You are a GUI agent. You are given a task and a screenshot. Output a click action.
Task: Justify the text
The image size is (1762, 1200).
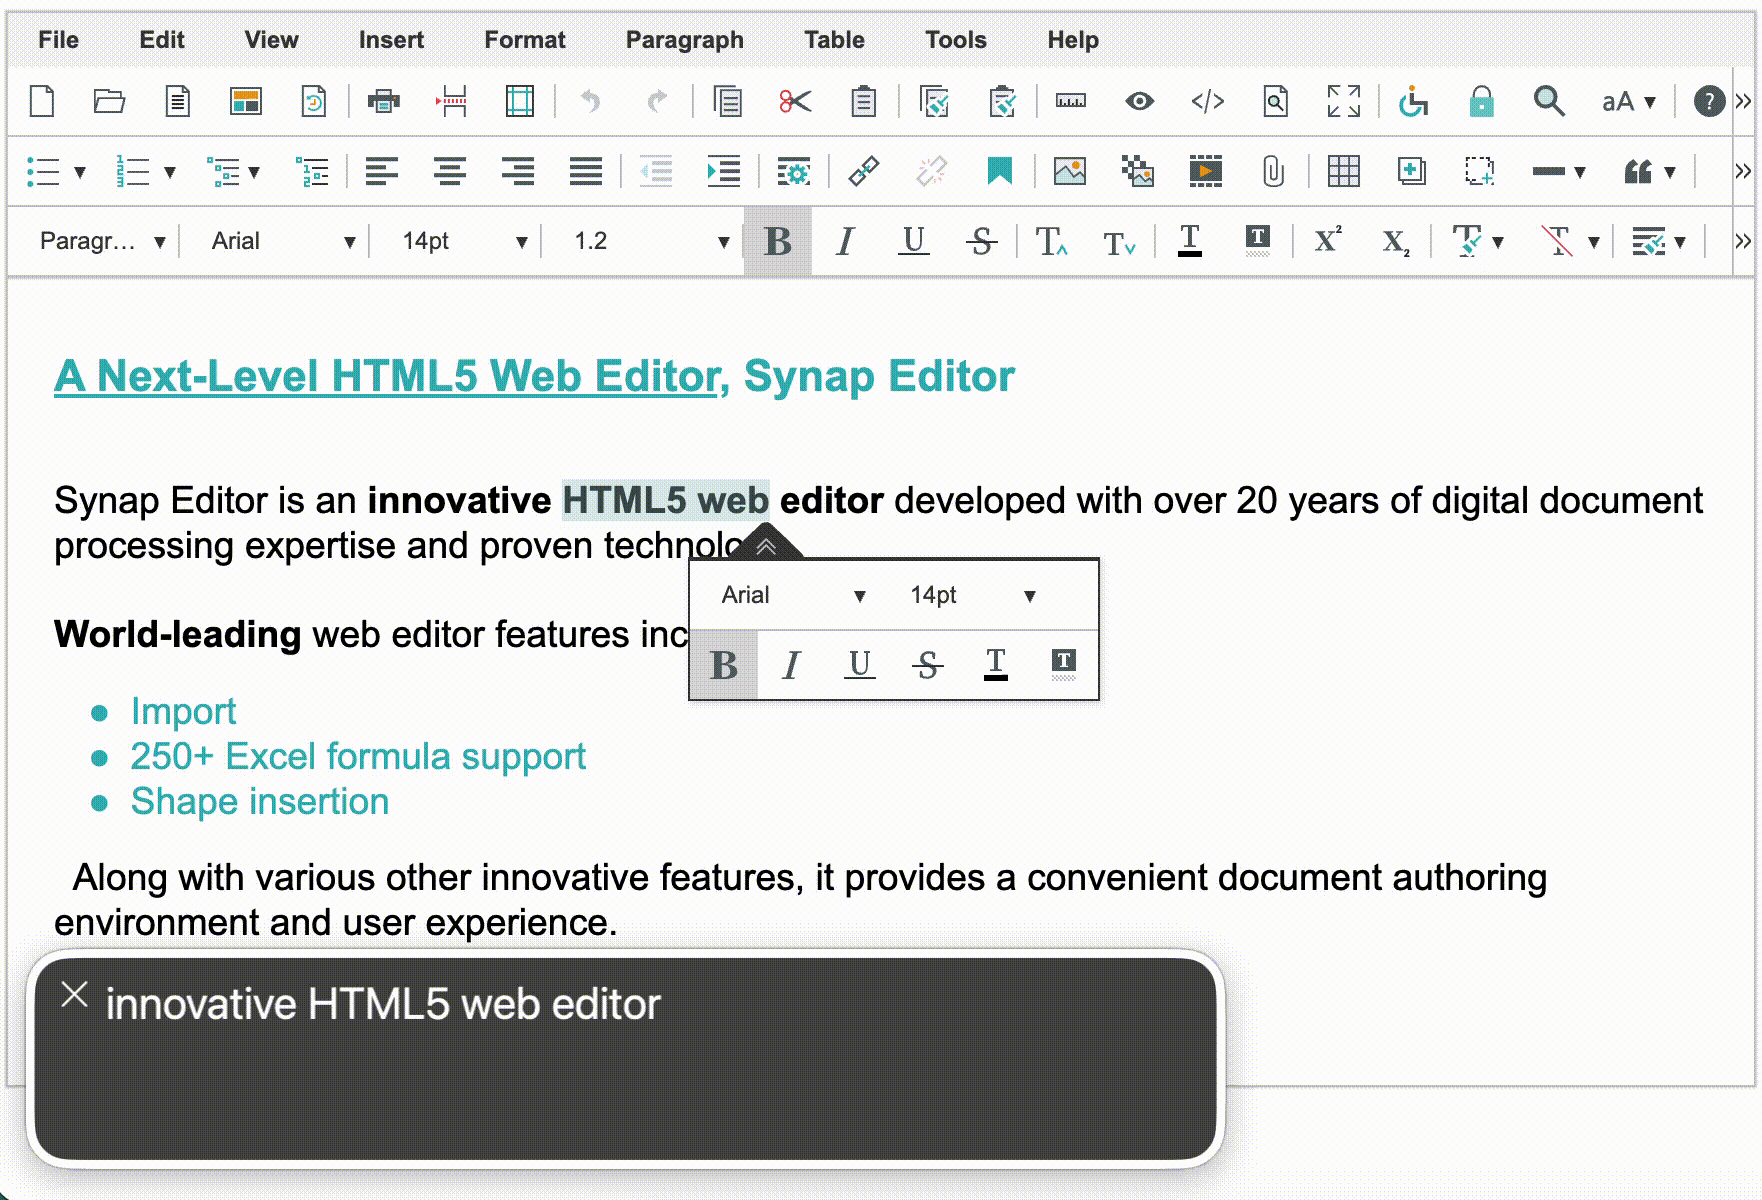click(586, 171)
